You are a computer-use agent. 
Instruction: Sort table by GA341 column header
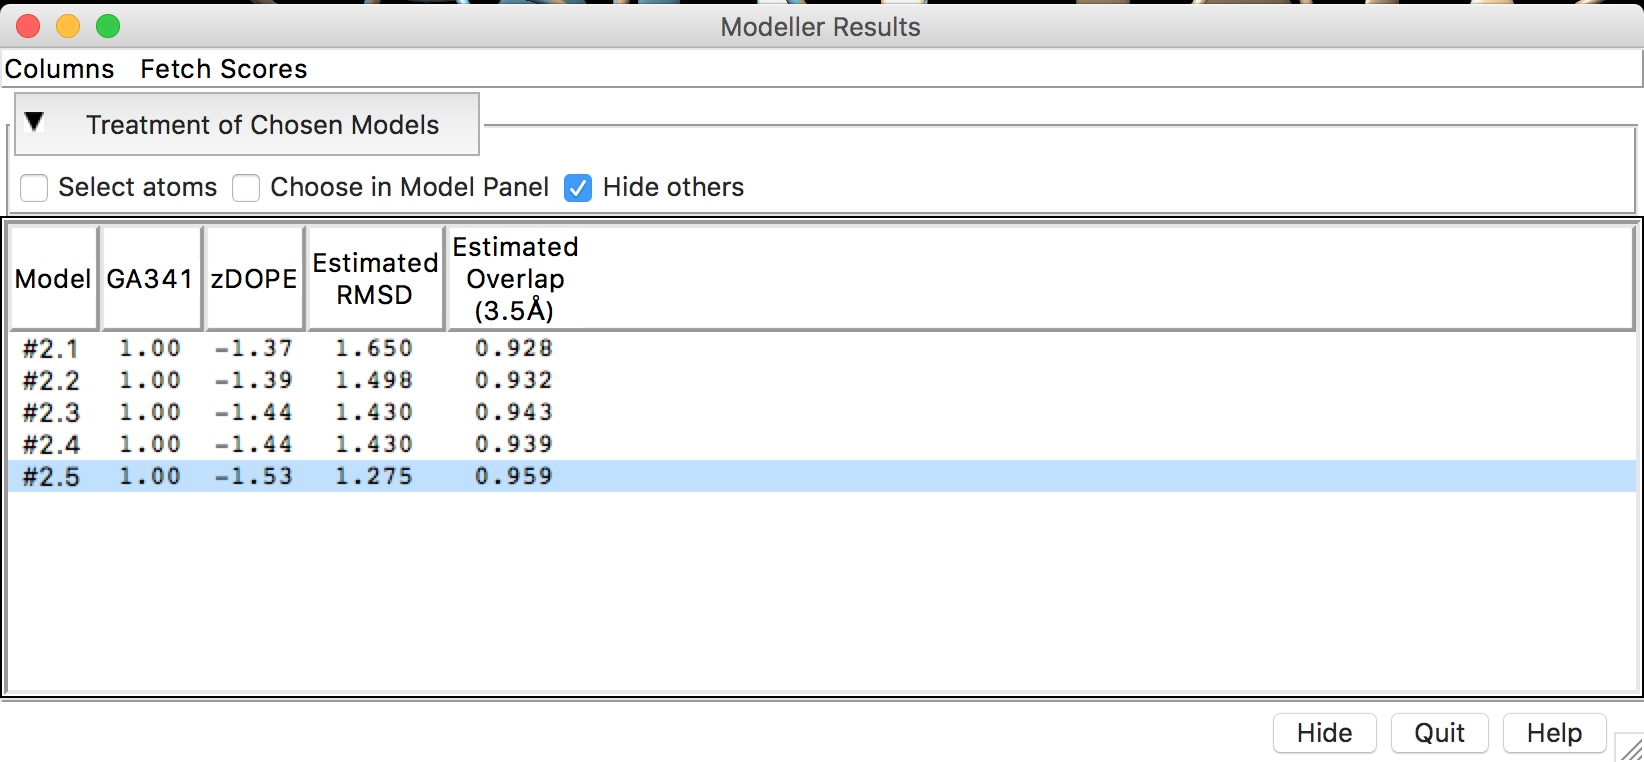(150, 279)
